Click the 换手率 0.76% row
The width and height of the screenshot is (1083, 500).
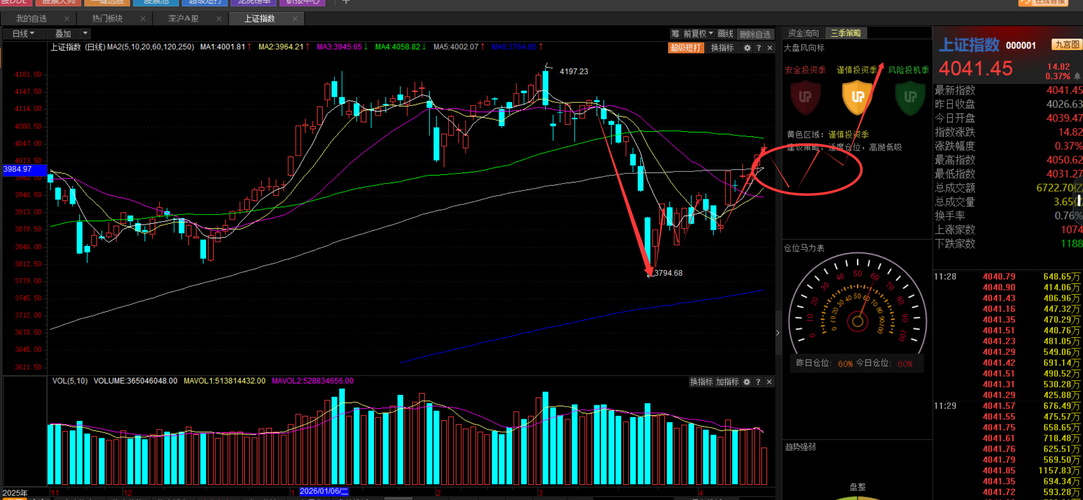(x=1008, y=215)
